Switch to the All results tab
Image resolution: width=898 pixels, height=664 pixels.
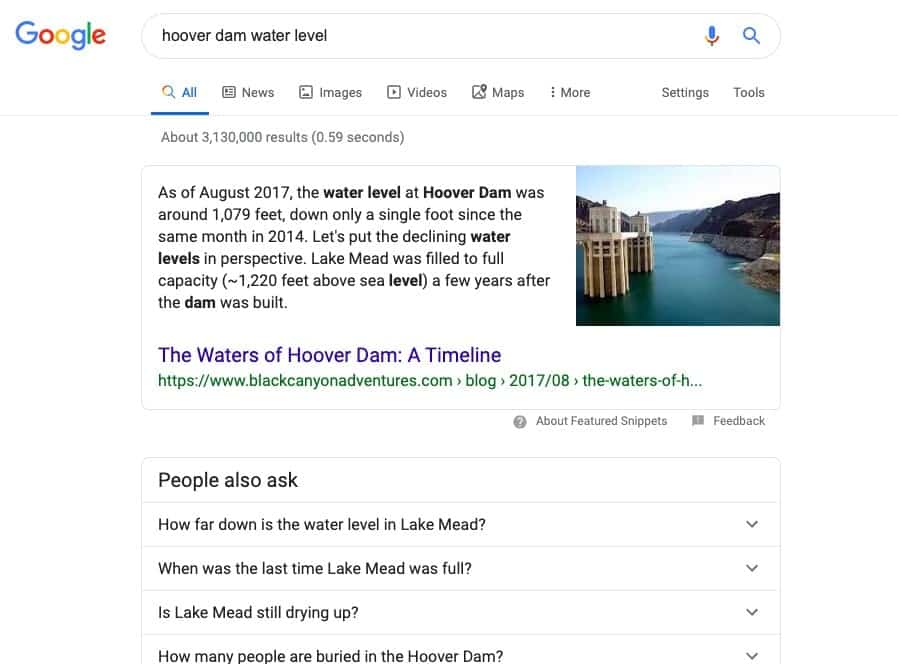179,92
